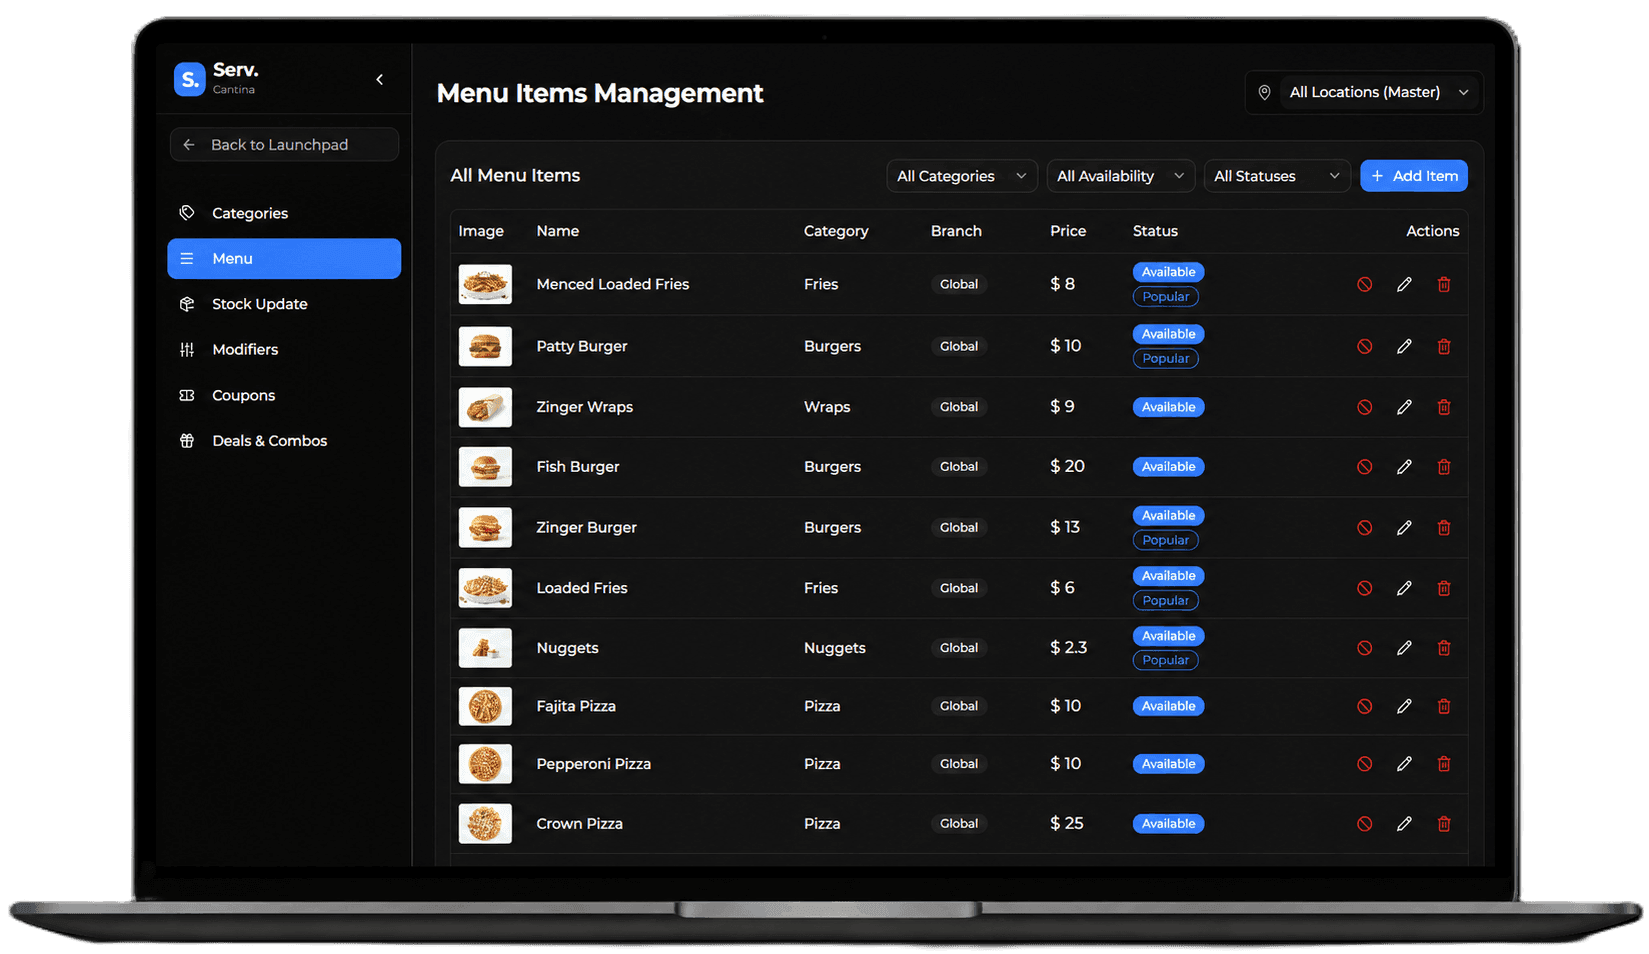Open the All Statuses filter dropdown

(1277, 176)
